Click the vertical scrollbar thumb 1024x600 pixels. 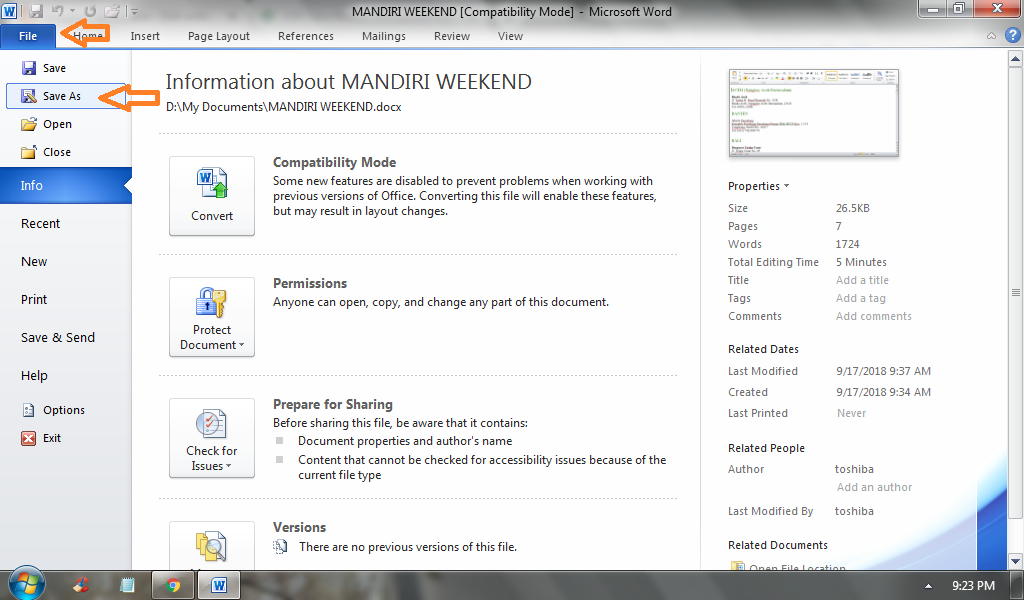tap(1015, 292)
